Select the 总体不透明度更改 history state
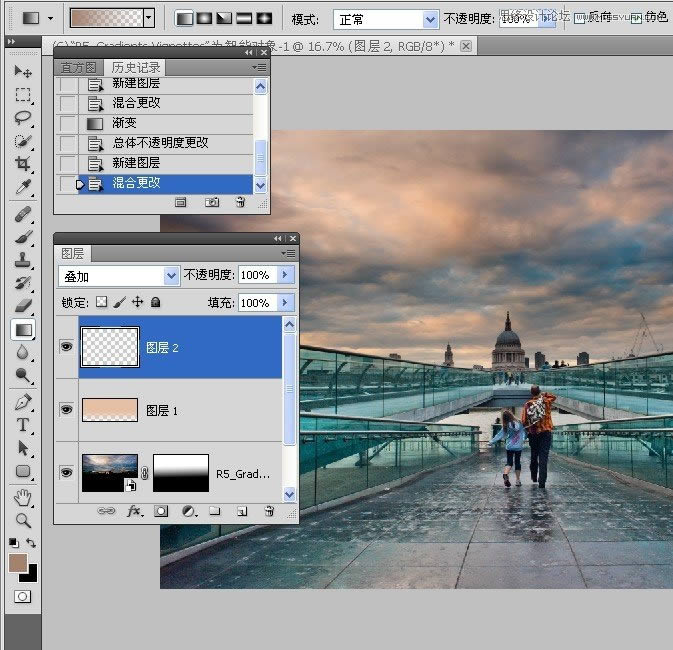 (160, 143)
